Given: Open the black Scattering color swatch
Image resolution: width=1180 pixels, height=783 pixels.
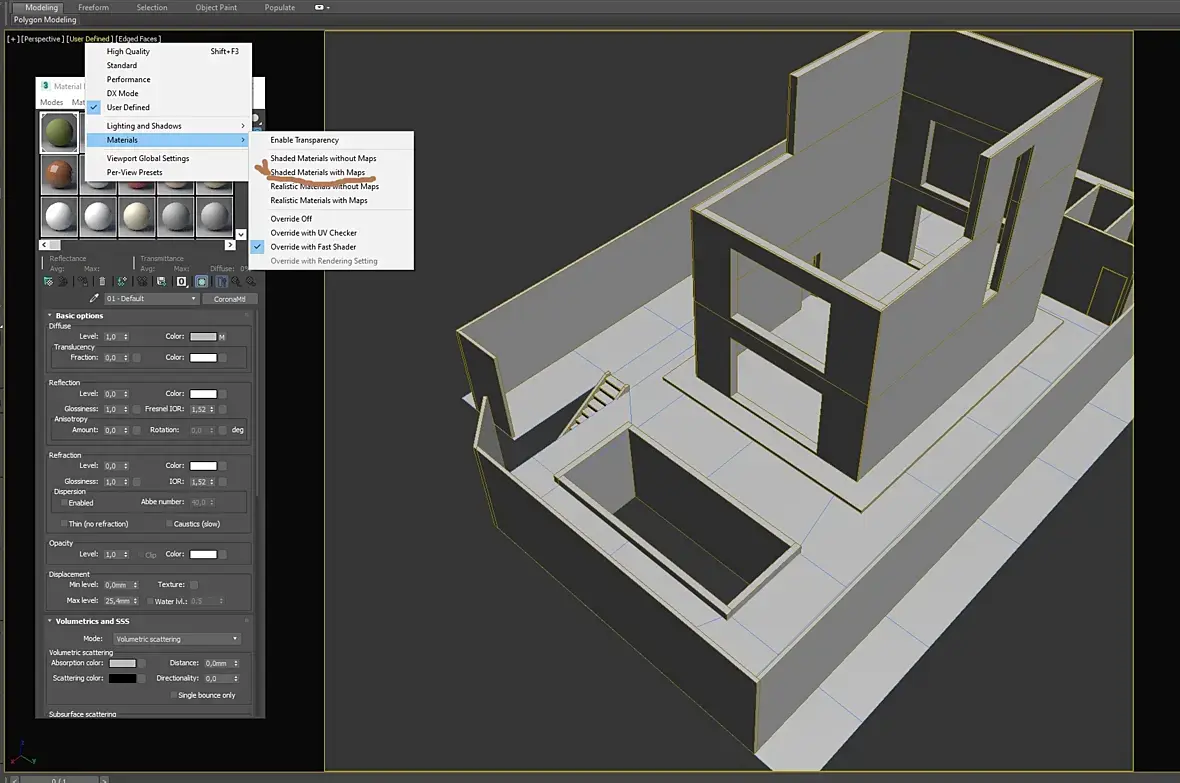Looking at the screenshot, I should coord(123,678).
